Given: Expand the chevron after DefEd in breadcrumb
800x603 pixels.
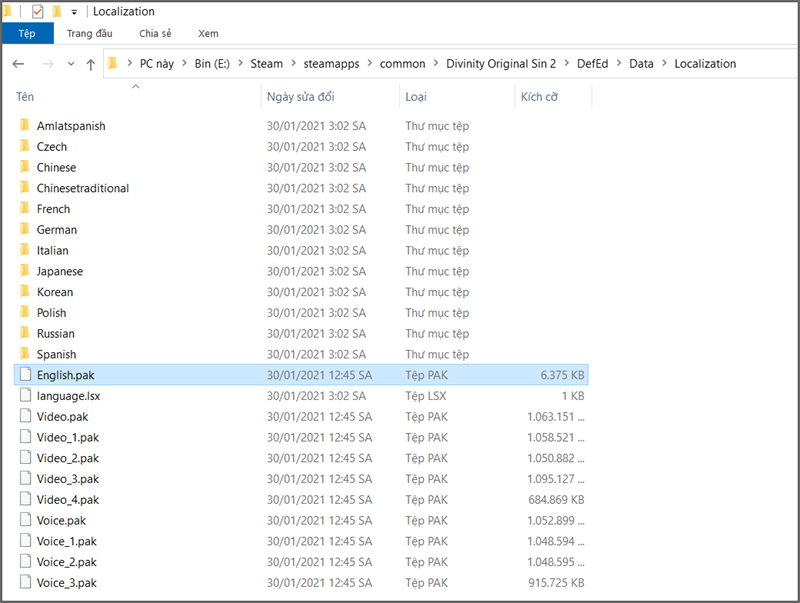Looking at the screenshot, I should click(618, 63).
